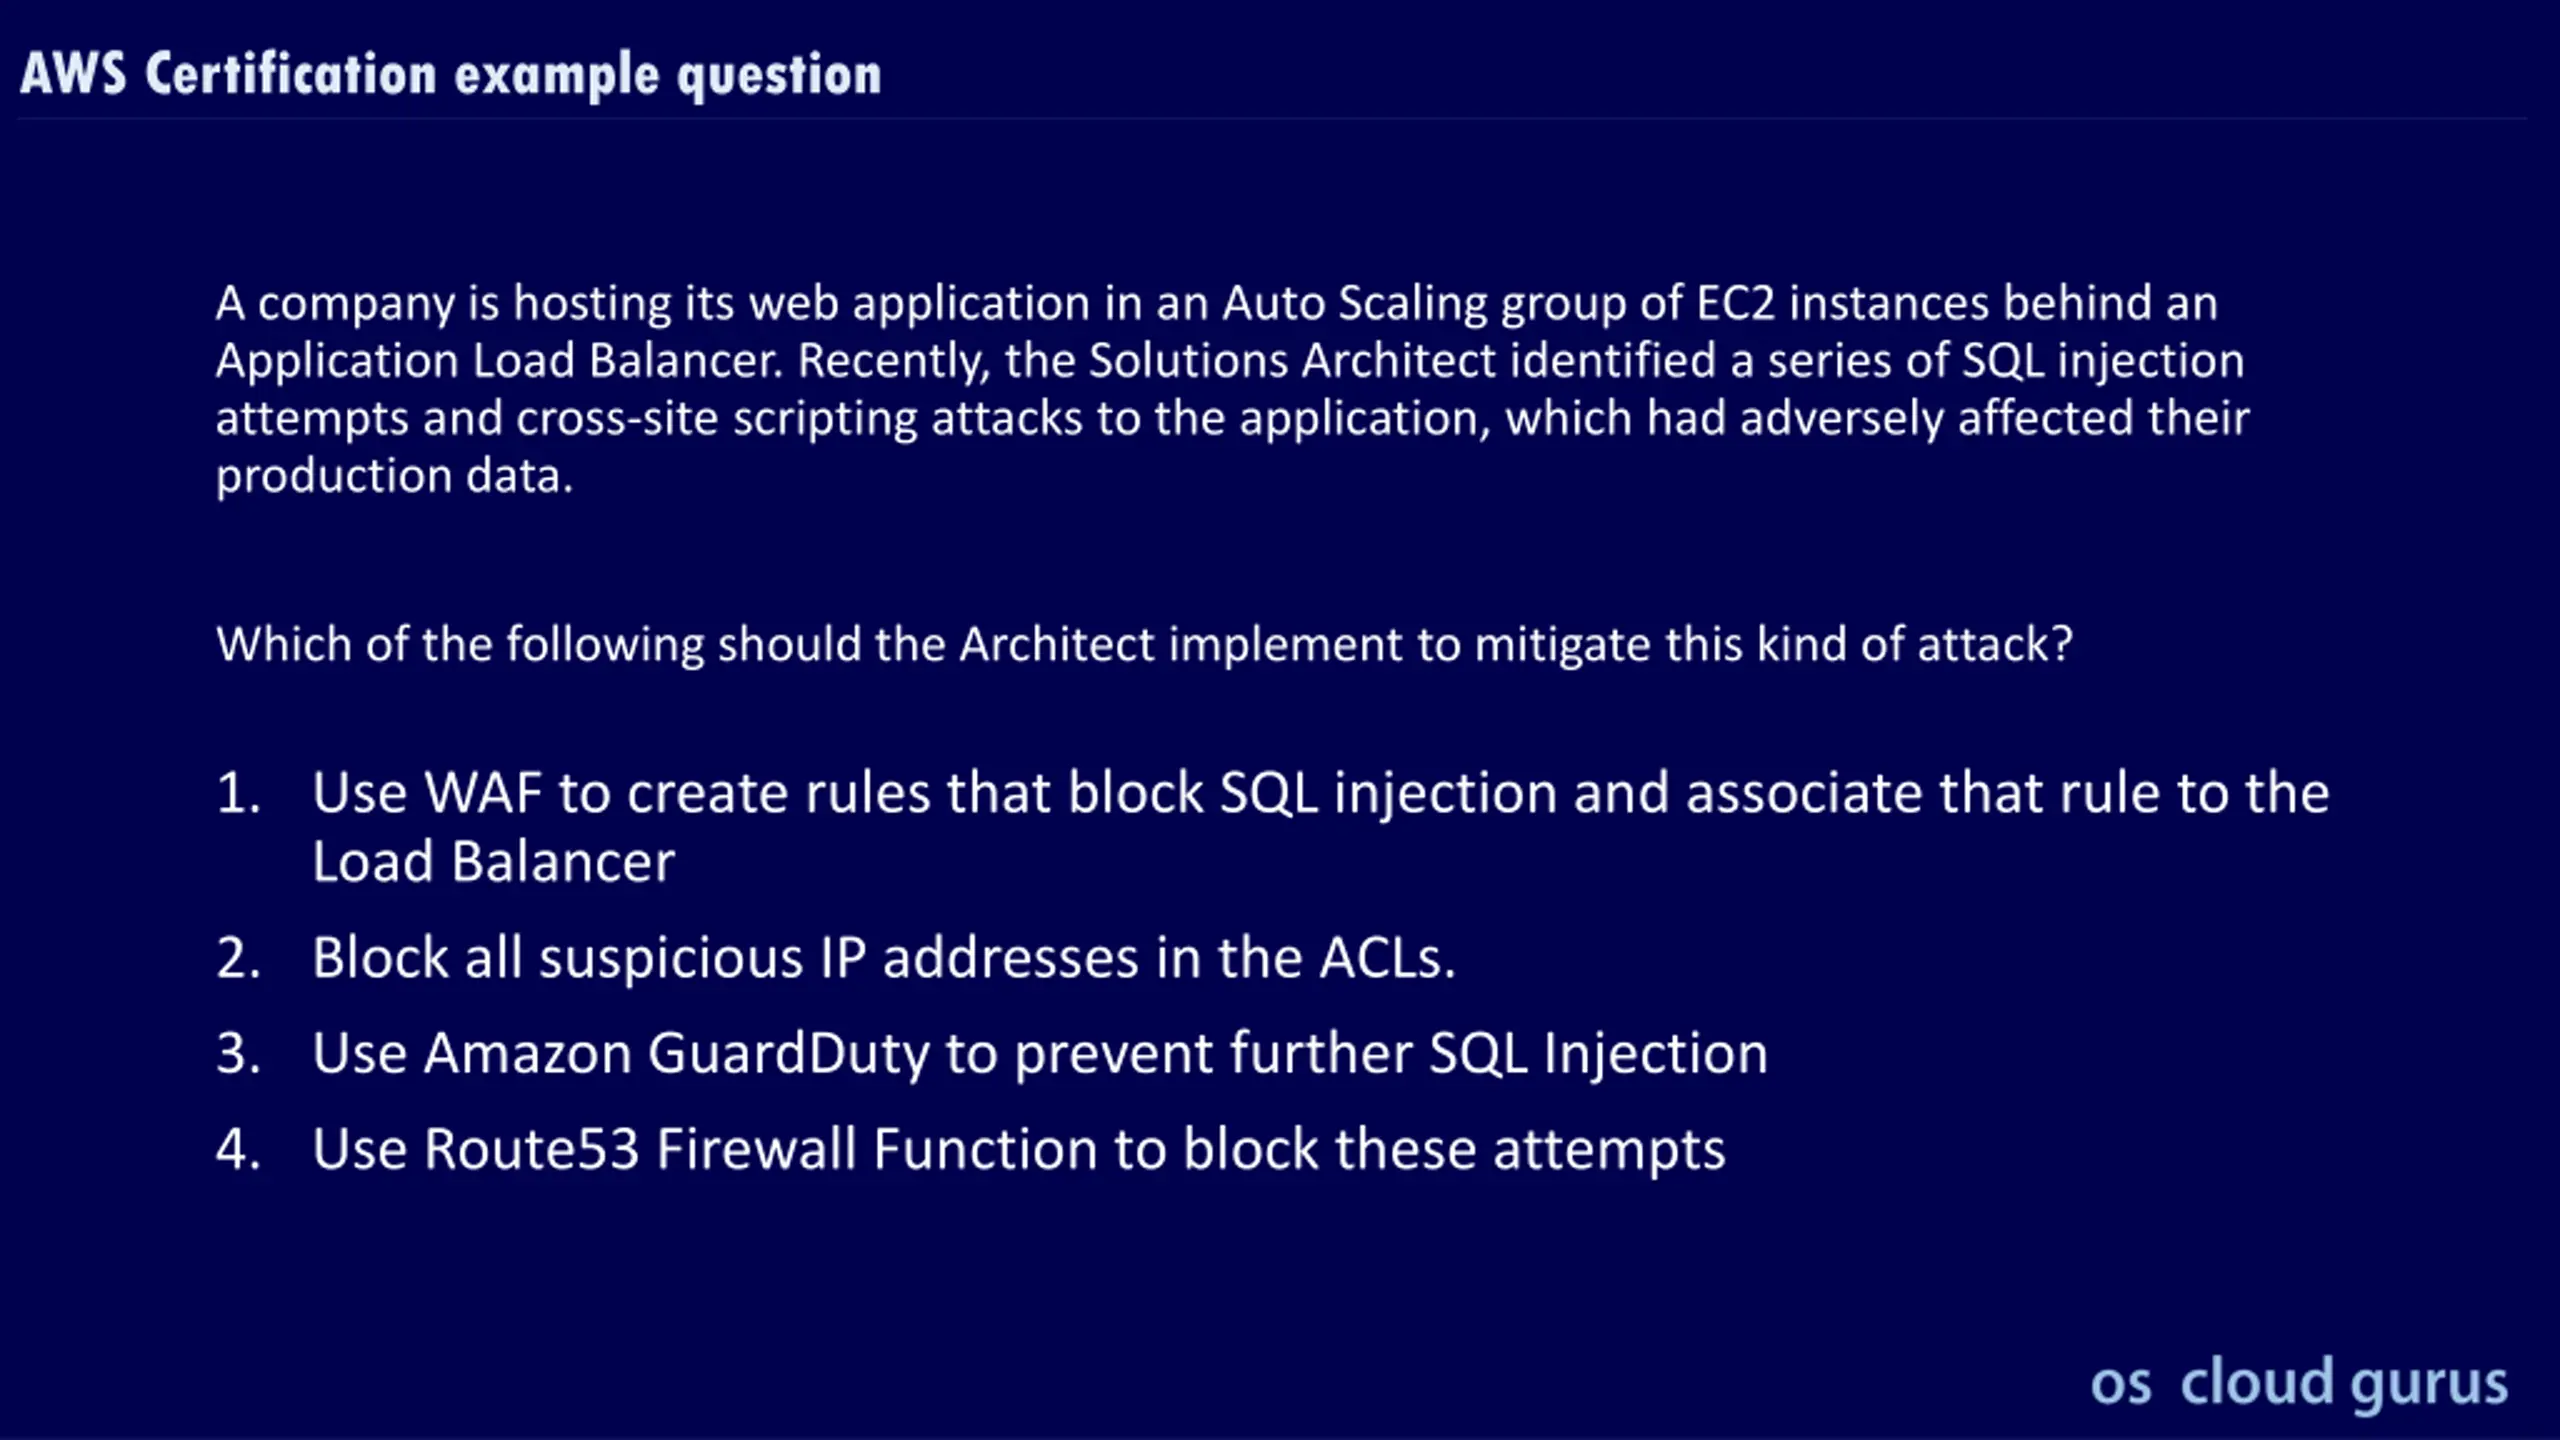Click the words 'Load Balancer' in answer 1
The height and width of the screenshot is (1440, 2560).
(494, 862)
